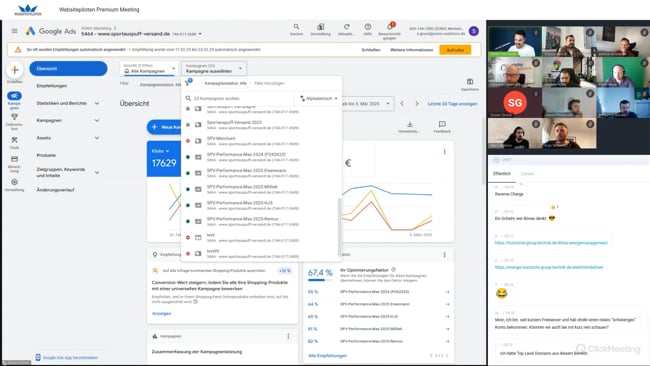Click the Herunterladen download icon
This screenshot has width=650, height=366.
(410, 124)
